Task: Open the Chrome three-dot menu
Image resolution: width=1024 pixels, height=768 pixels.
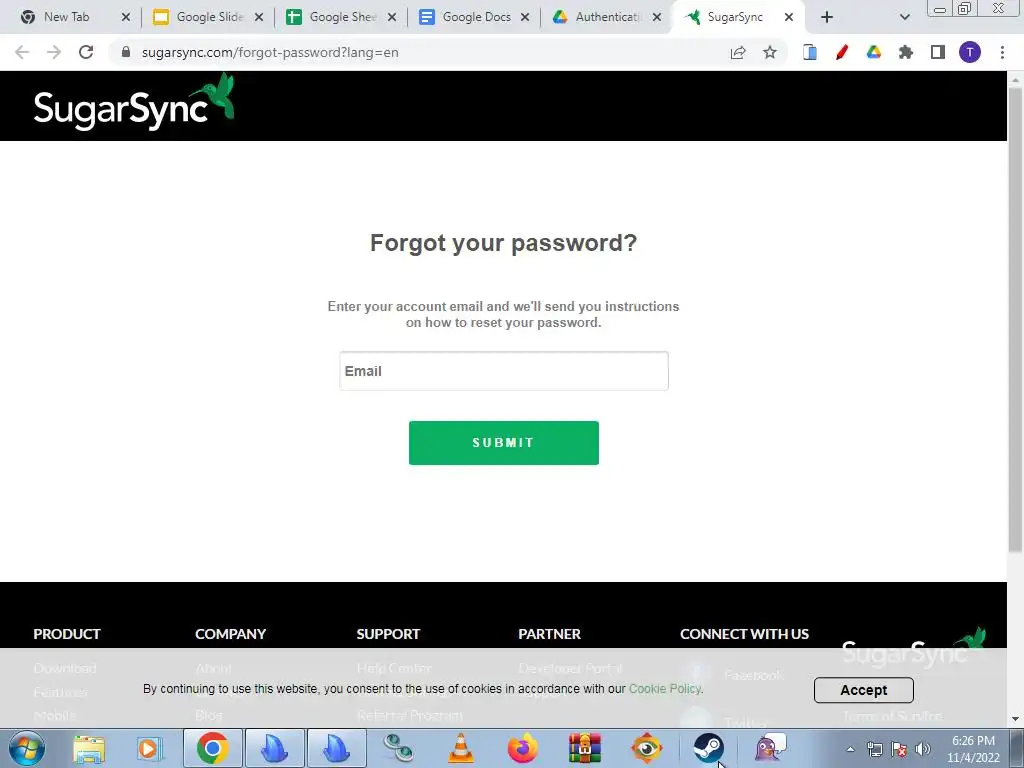Action: (1002, 52)
